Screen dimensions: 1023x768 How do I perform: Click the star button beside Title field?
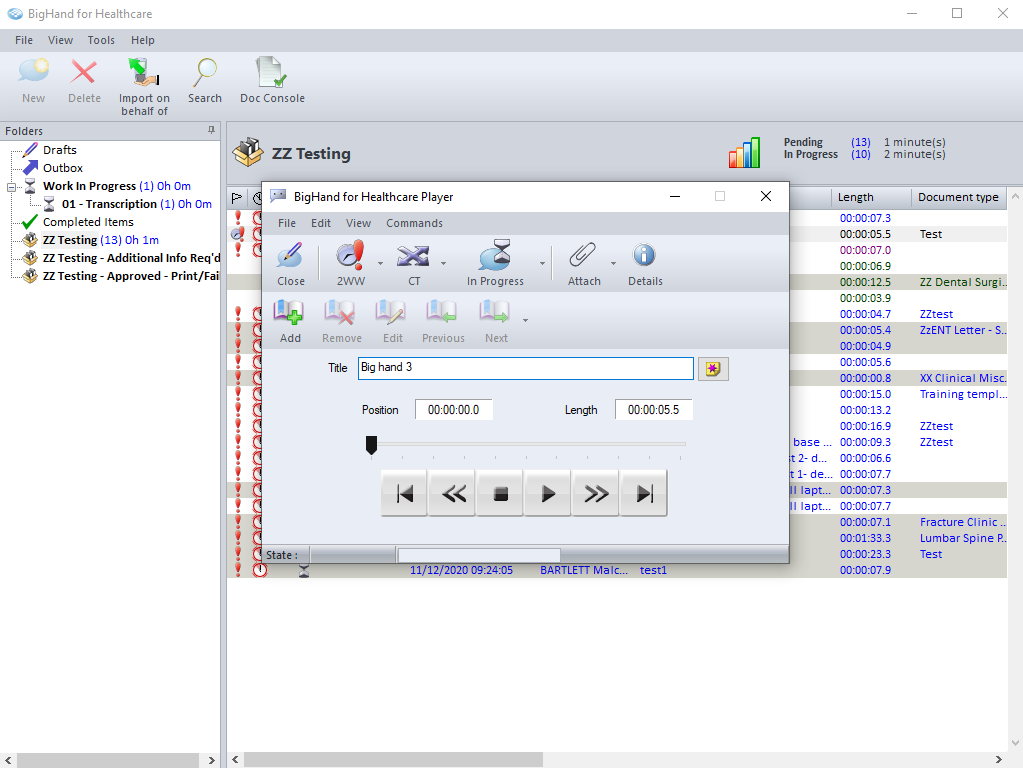pyautogui.click(x=712, y=369)
